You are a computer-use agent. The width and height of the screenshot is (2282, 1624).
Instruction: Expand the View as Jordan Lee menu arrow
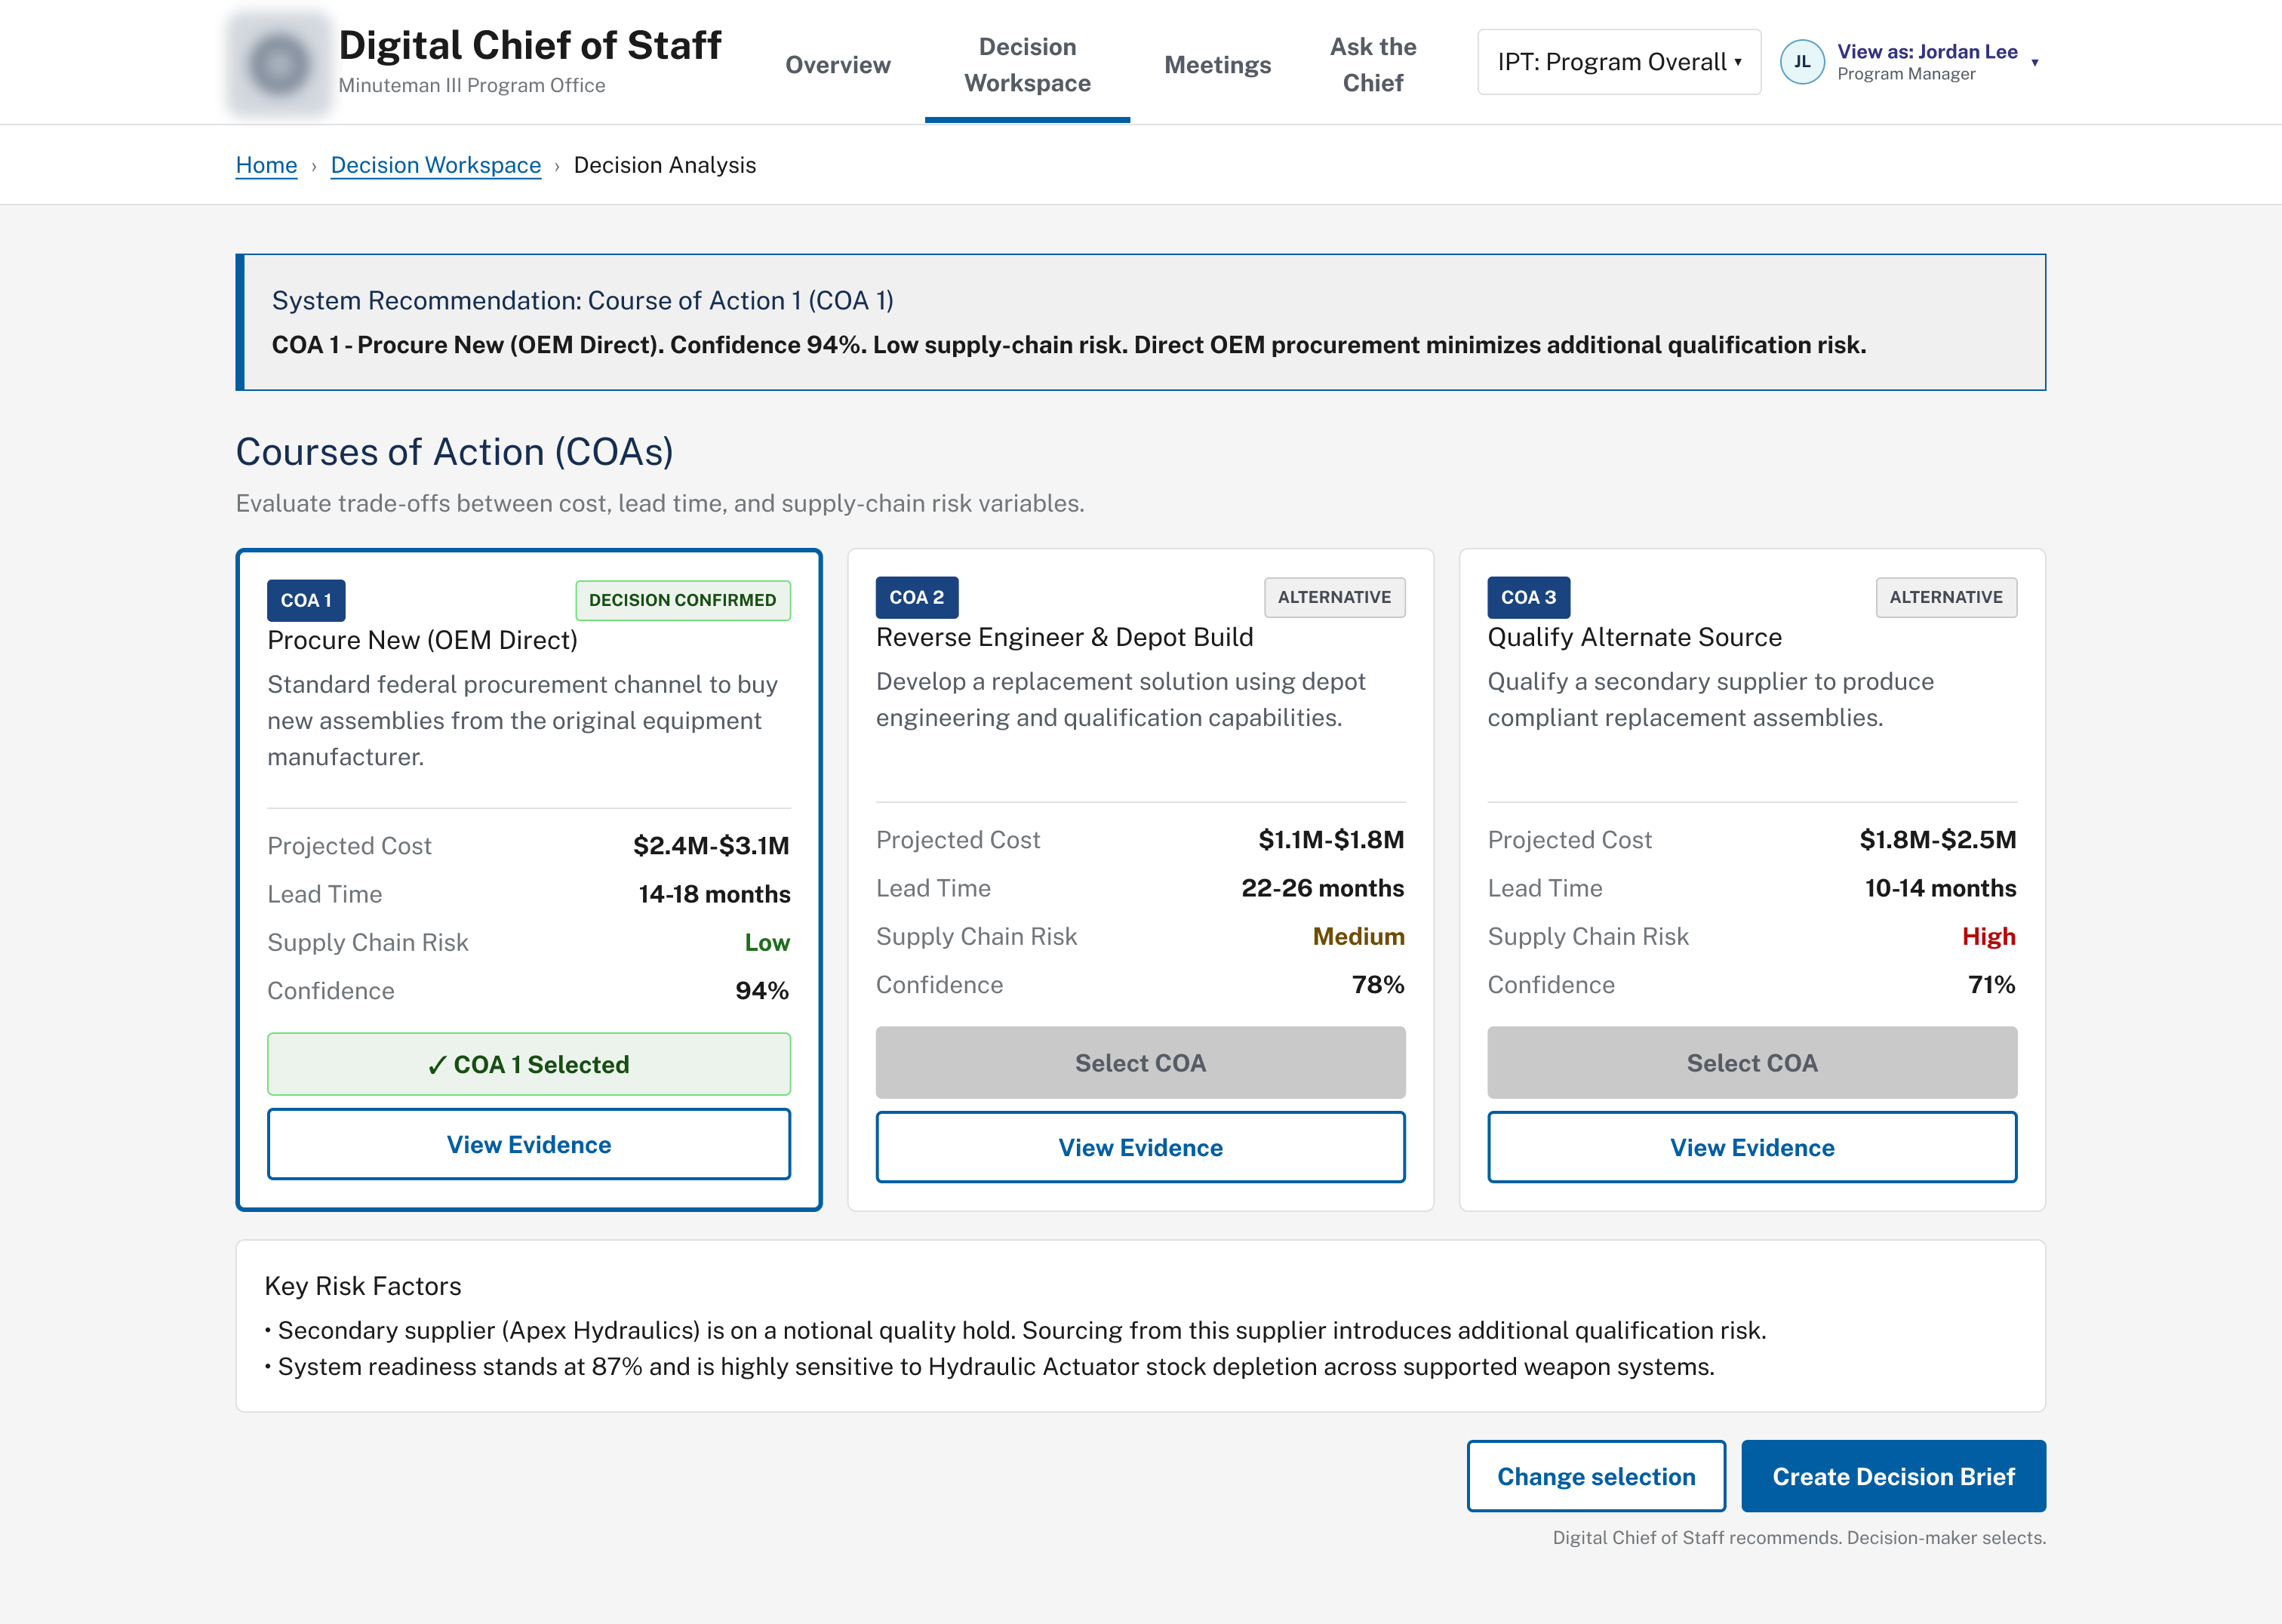pyautogui.click(x=2034, y=63)
